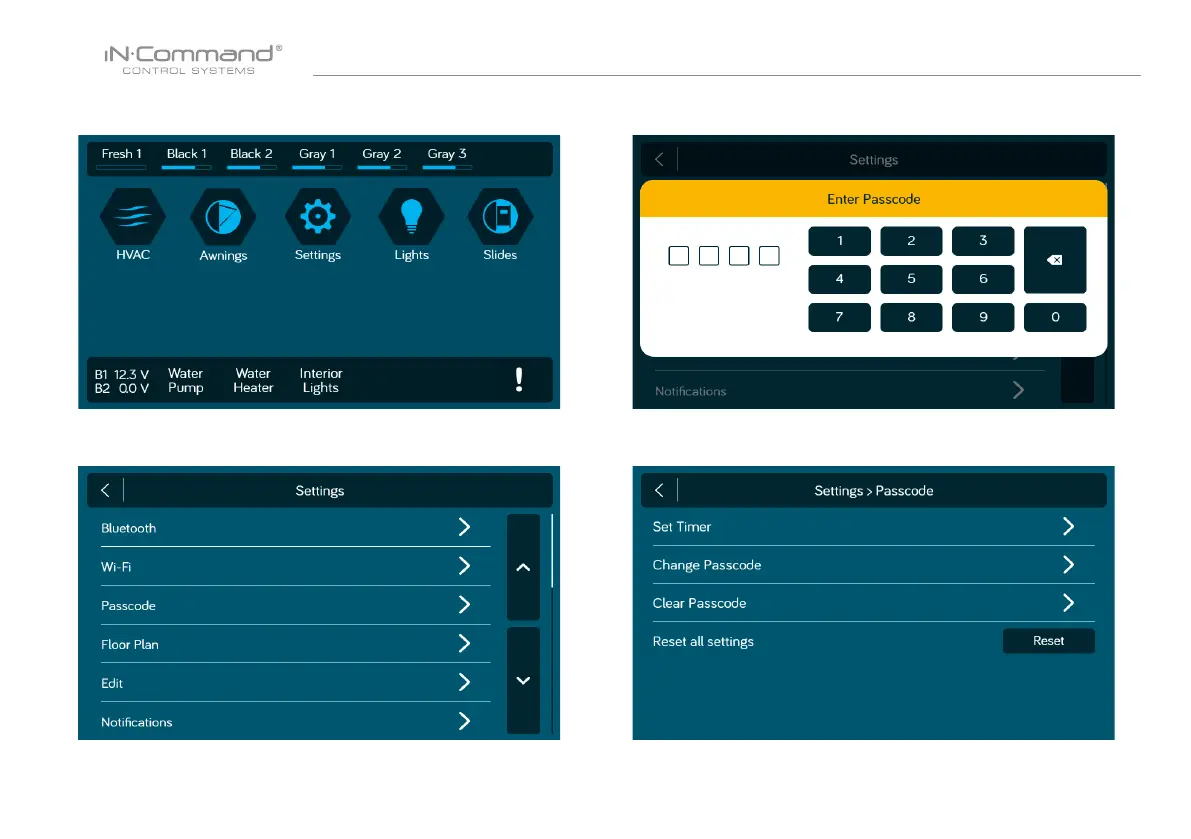This screenshot has width=1191, height=839.
Task: Click the 'Clear Passcode' label
Action: click(x=699, y=603)
